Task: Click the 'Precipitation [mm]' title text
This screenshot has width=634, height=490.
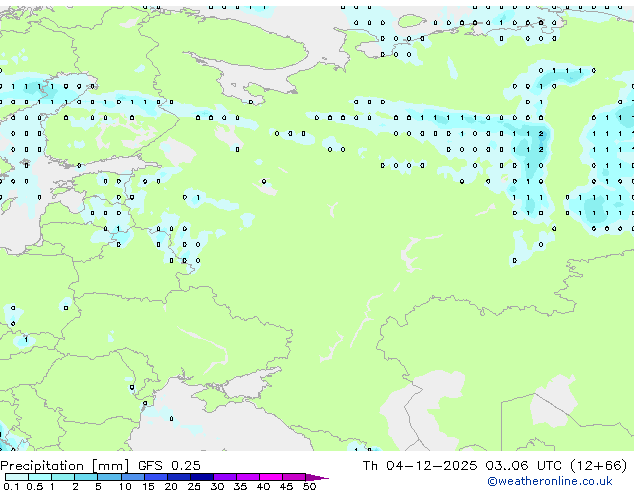Action: click(65, 466)
